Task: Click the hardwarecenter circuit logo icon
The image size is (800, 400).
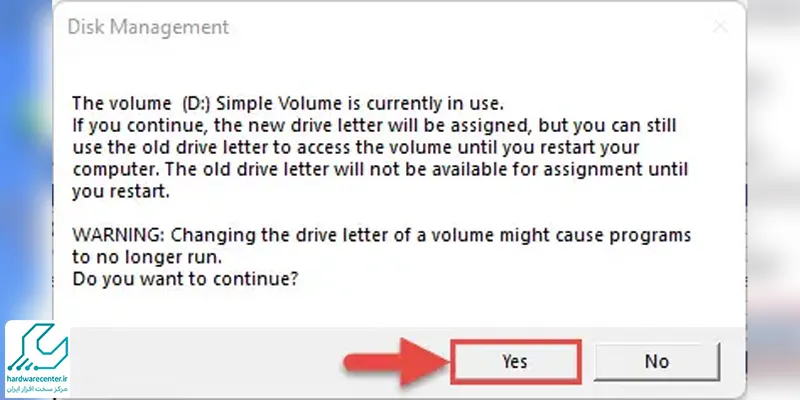Action: coord(36,349)
